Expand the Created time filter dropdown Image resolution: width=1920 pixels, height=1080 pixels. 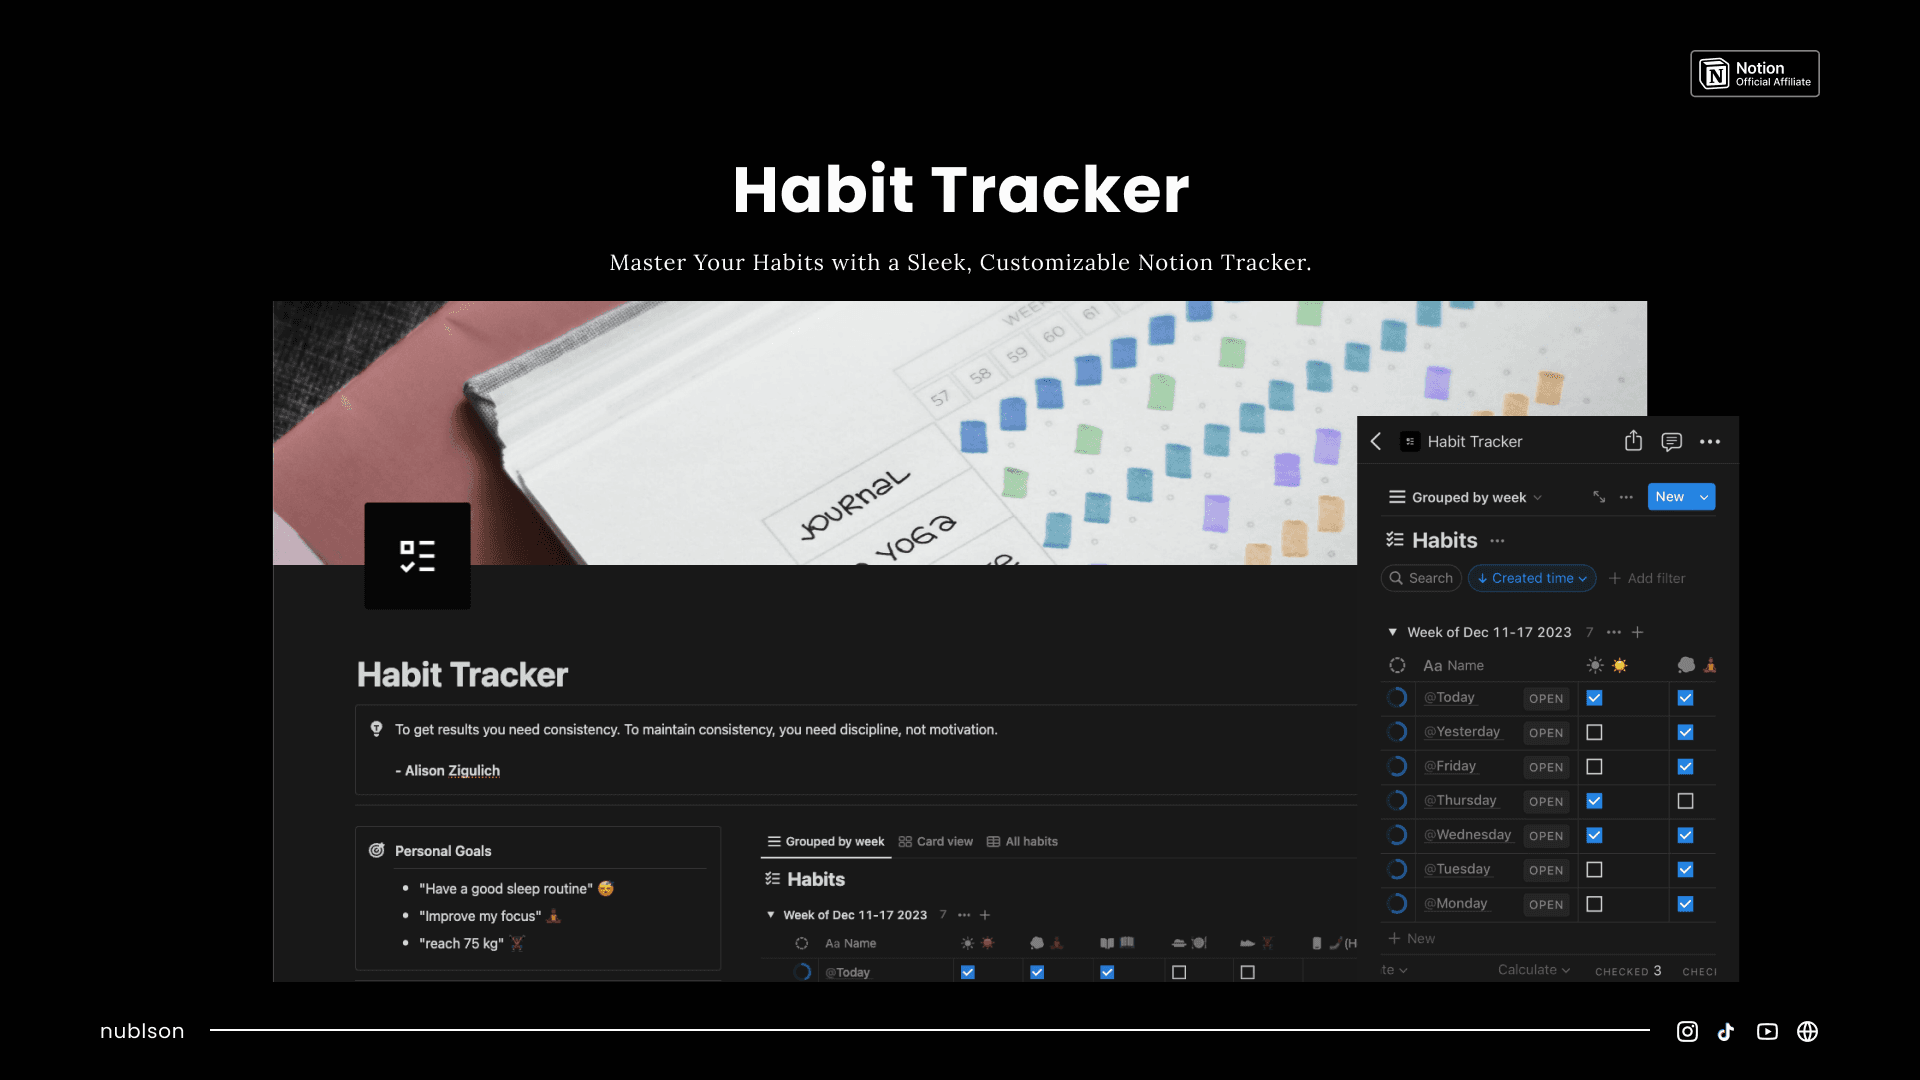tap(1532, 578)
